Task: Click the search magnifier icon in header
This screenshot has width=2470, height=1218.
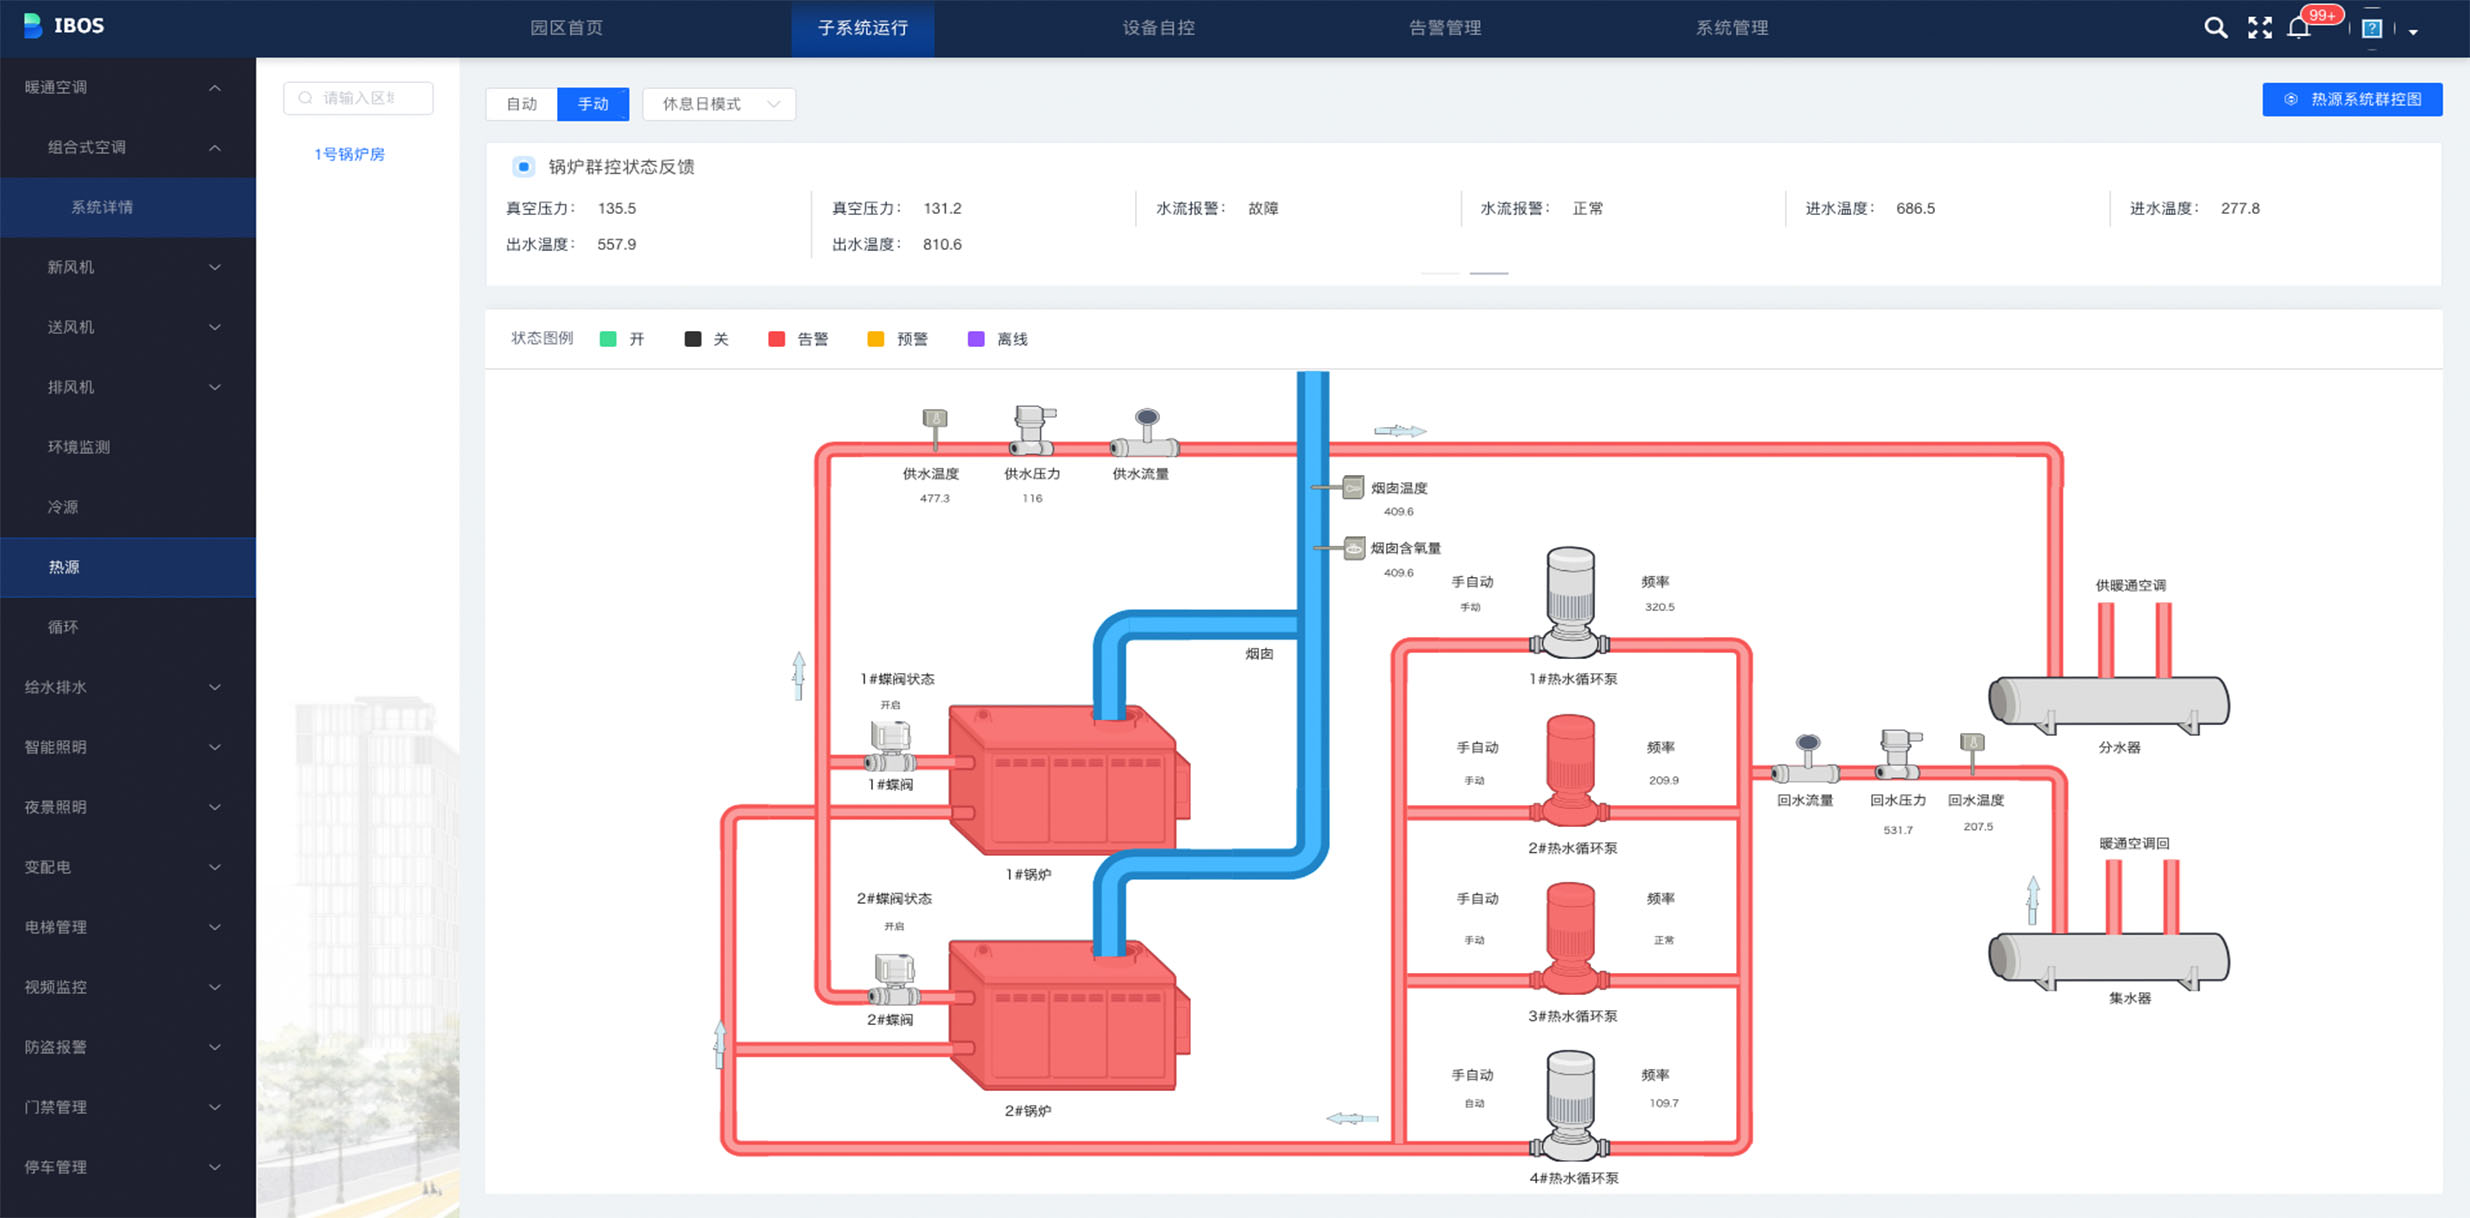Action: pyautogui.click(x=2215, y=28)
